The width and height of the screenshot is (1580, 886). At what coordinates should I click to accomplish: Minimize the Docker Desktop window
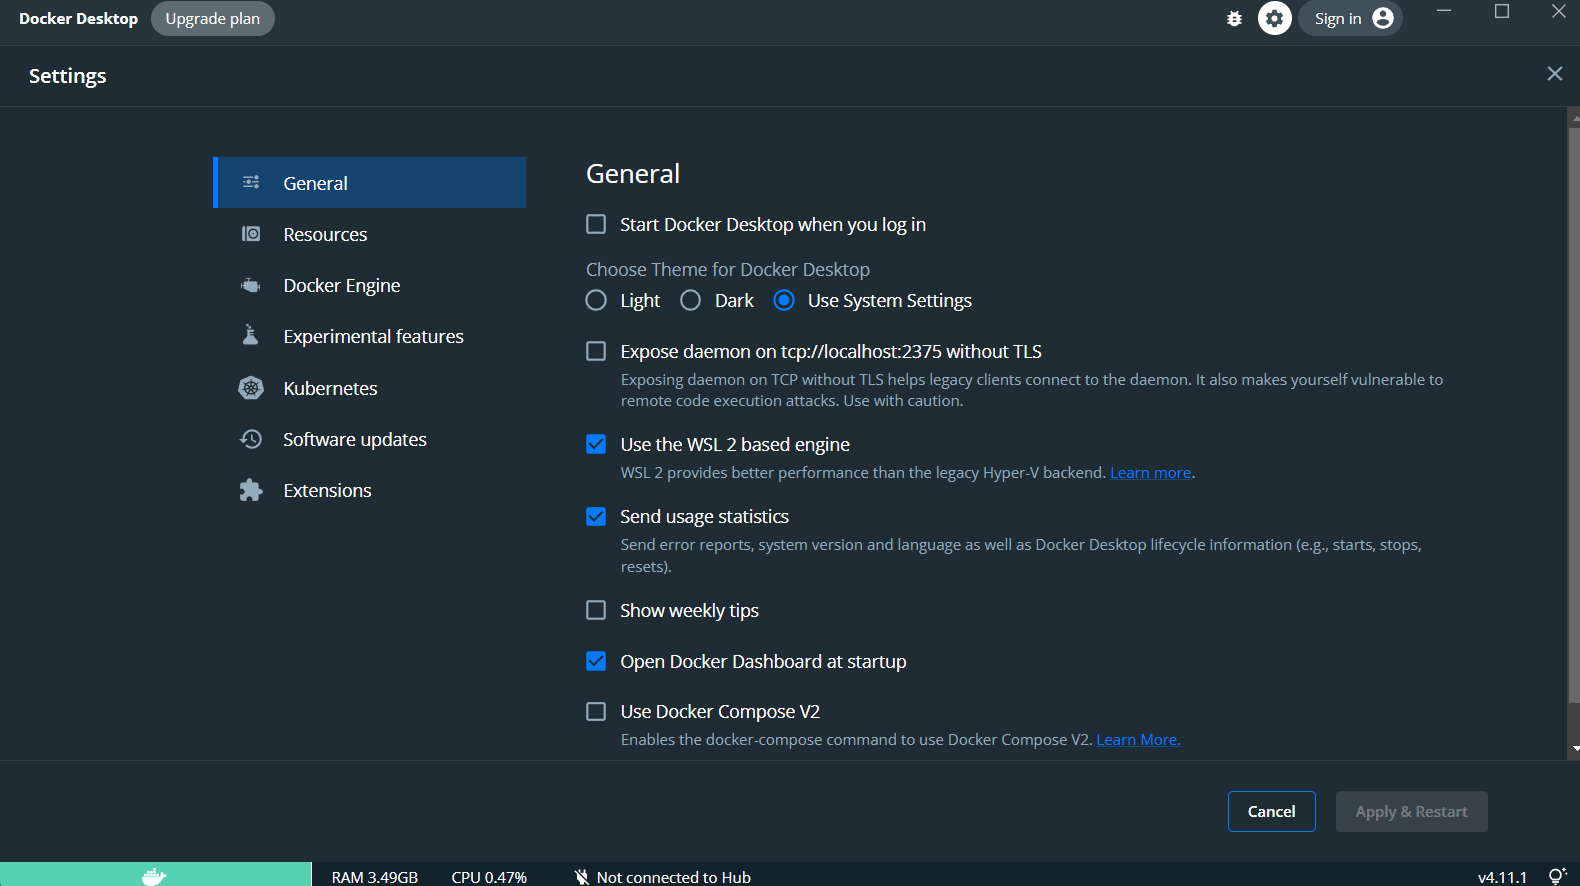pyautogui.click(x=1444, y=11)
